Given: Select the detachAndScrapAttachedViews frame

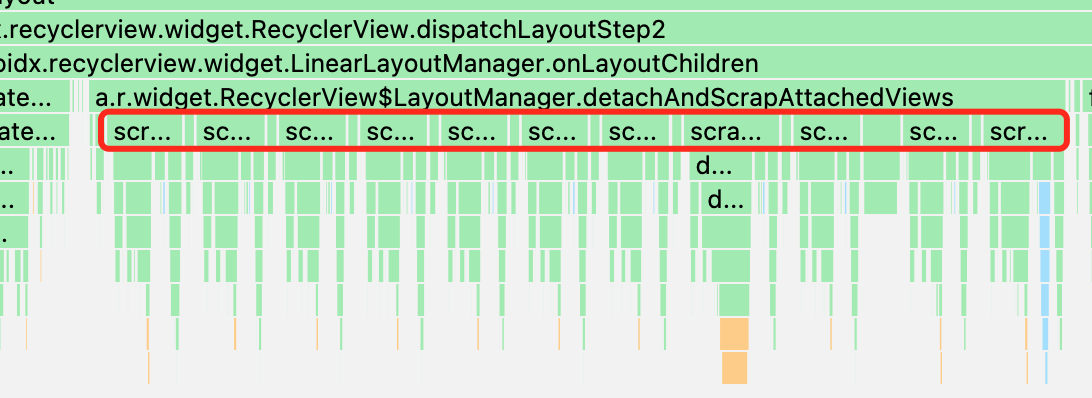Looking at the screenshot, I should point(577,97).
